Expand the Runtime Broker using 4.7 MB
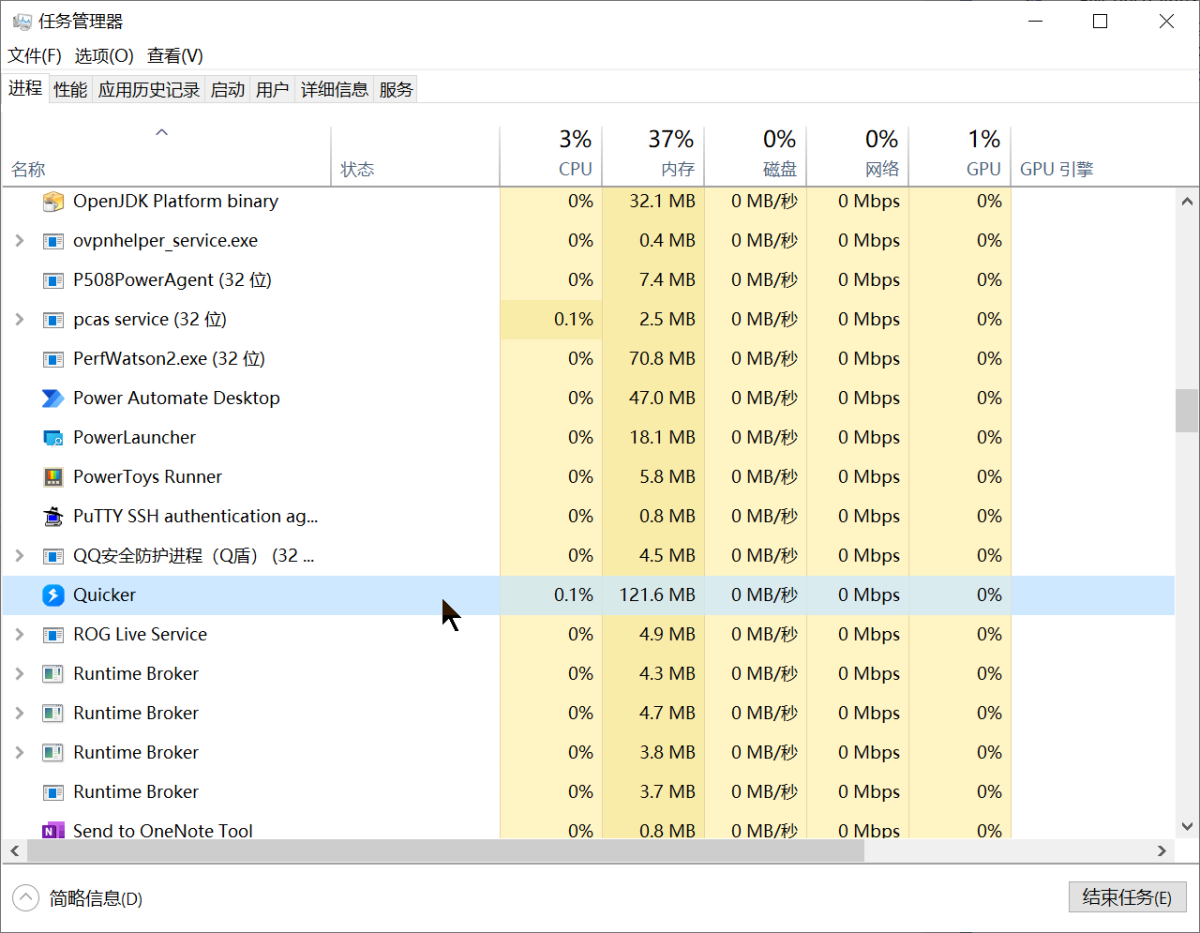Screen dimensions: 1200x933 [19, 713]
